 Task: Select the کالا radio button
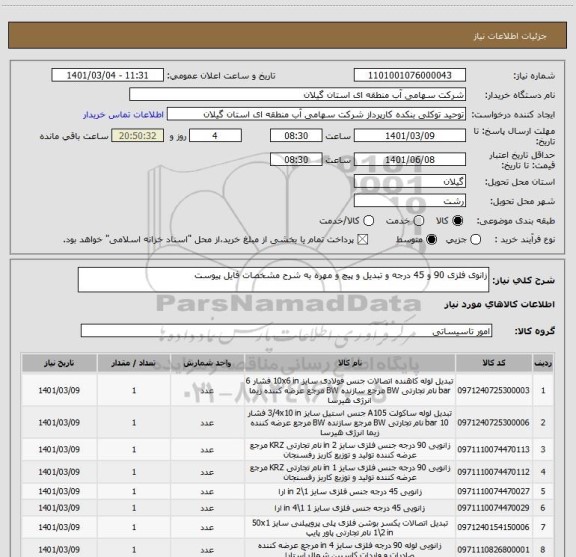(x=458, y=221)
